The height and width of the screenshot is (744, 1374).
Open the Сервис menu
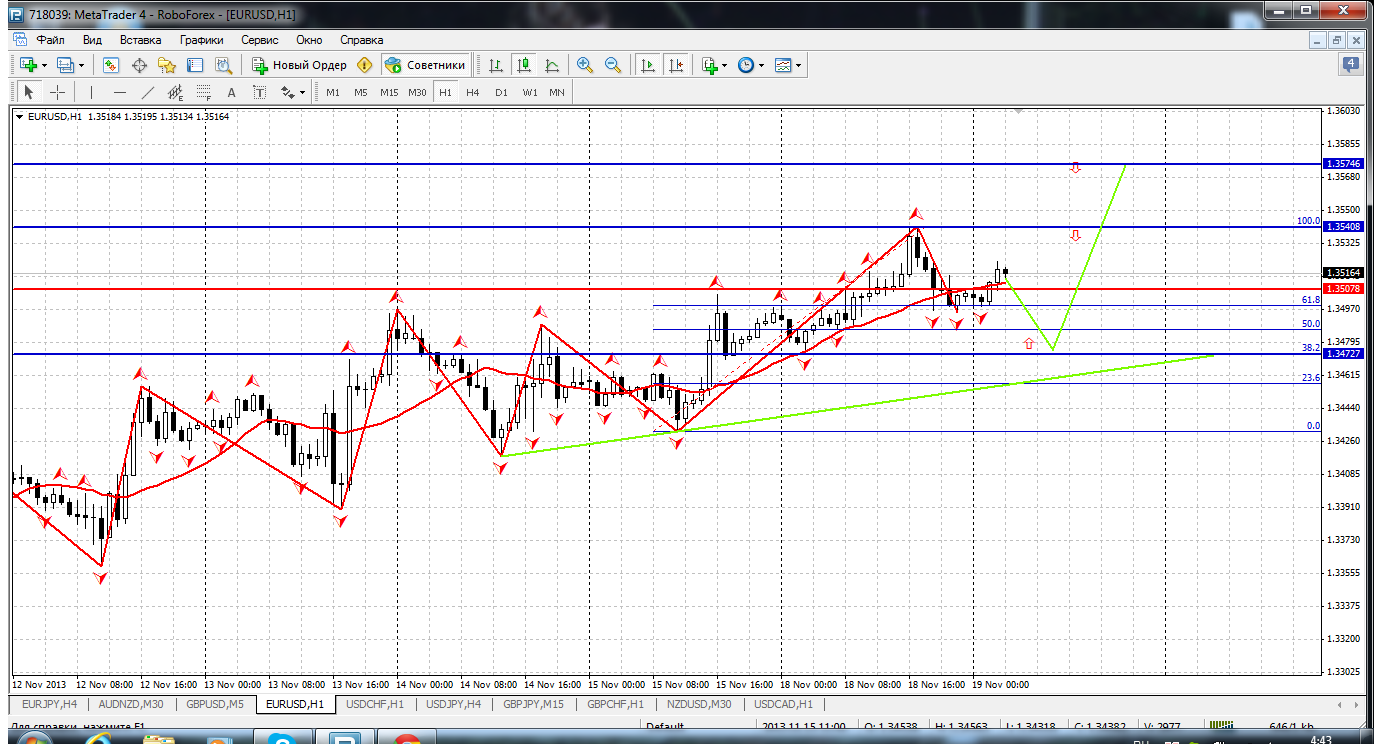pos(260,40)
